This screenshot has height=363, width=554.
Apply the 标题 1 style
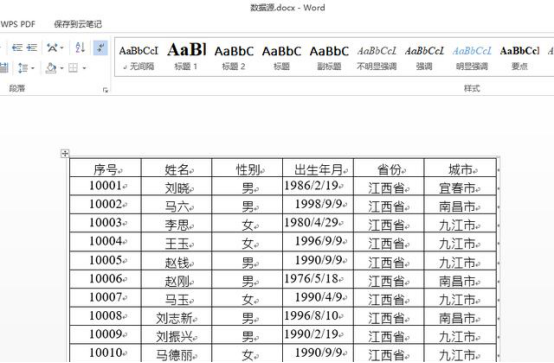(x=186, y=57)
